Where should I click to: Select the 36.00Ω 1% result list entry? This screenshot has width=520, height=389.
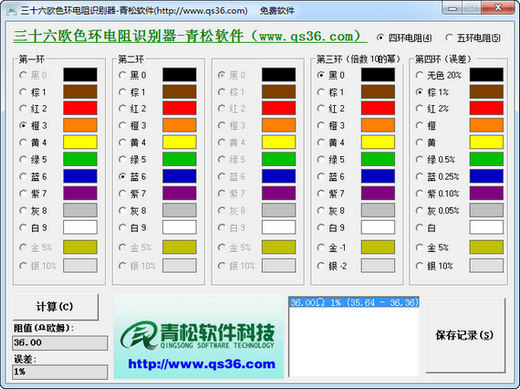[x=354, y=303]
